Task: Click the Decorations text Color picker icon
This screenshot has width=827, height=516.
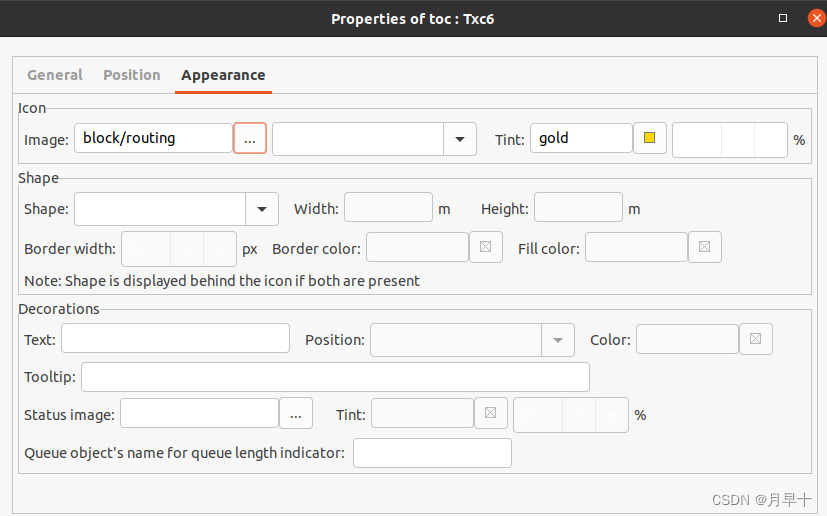Action: point(755,340)
